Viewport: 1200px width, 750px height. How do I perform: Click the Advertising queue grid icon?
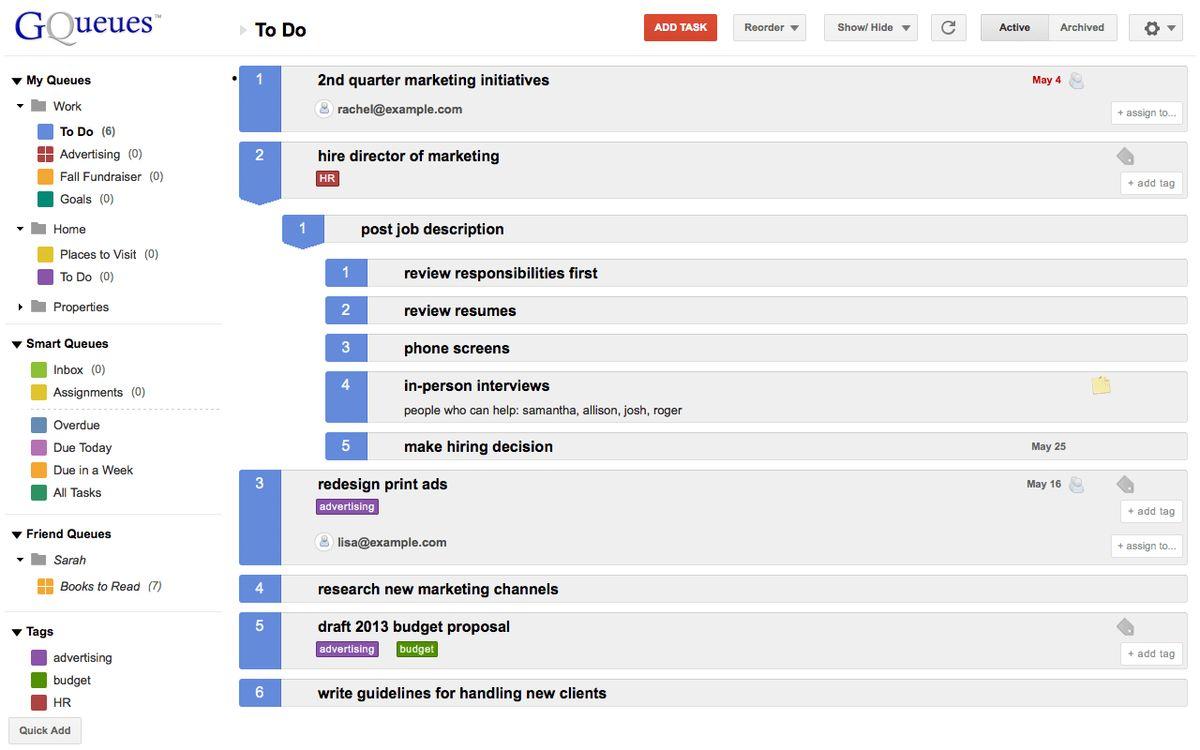pos(45,154)
